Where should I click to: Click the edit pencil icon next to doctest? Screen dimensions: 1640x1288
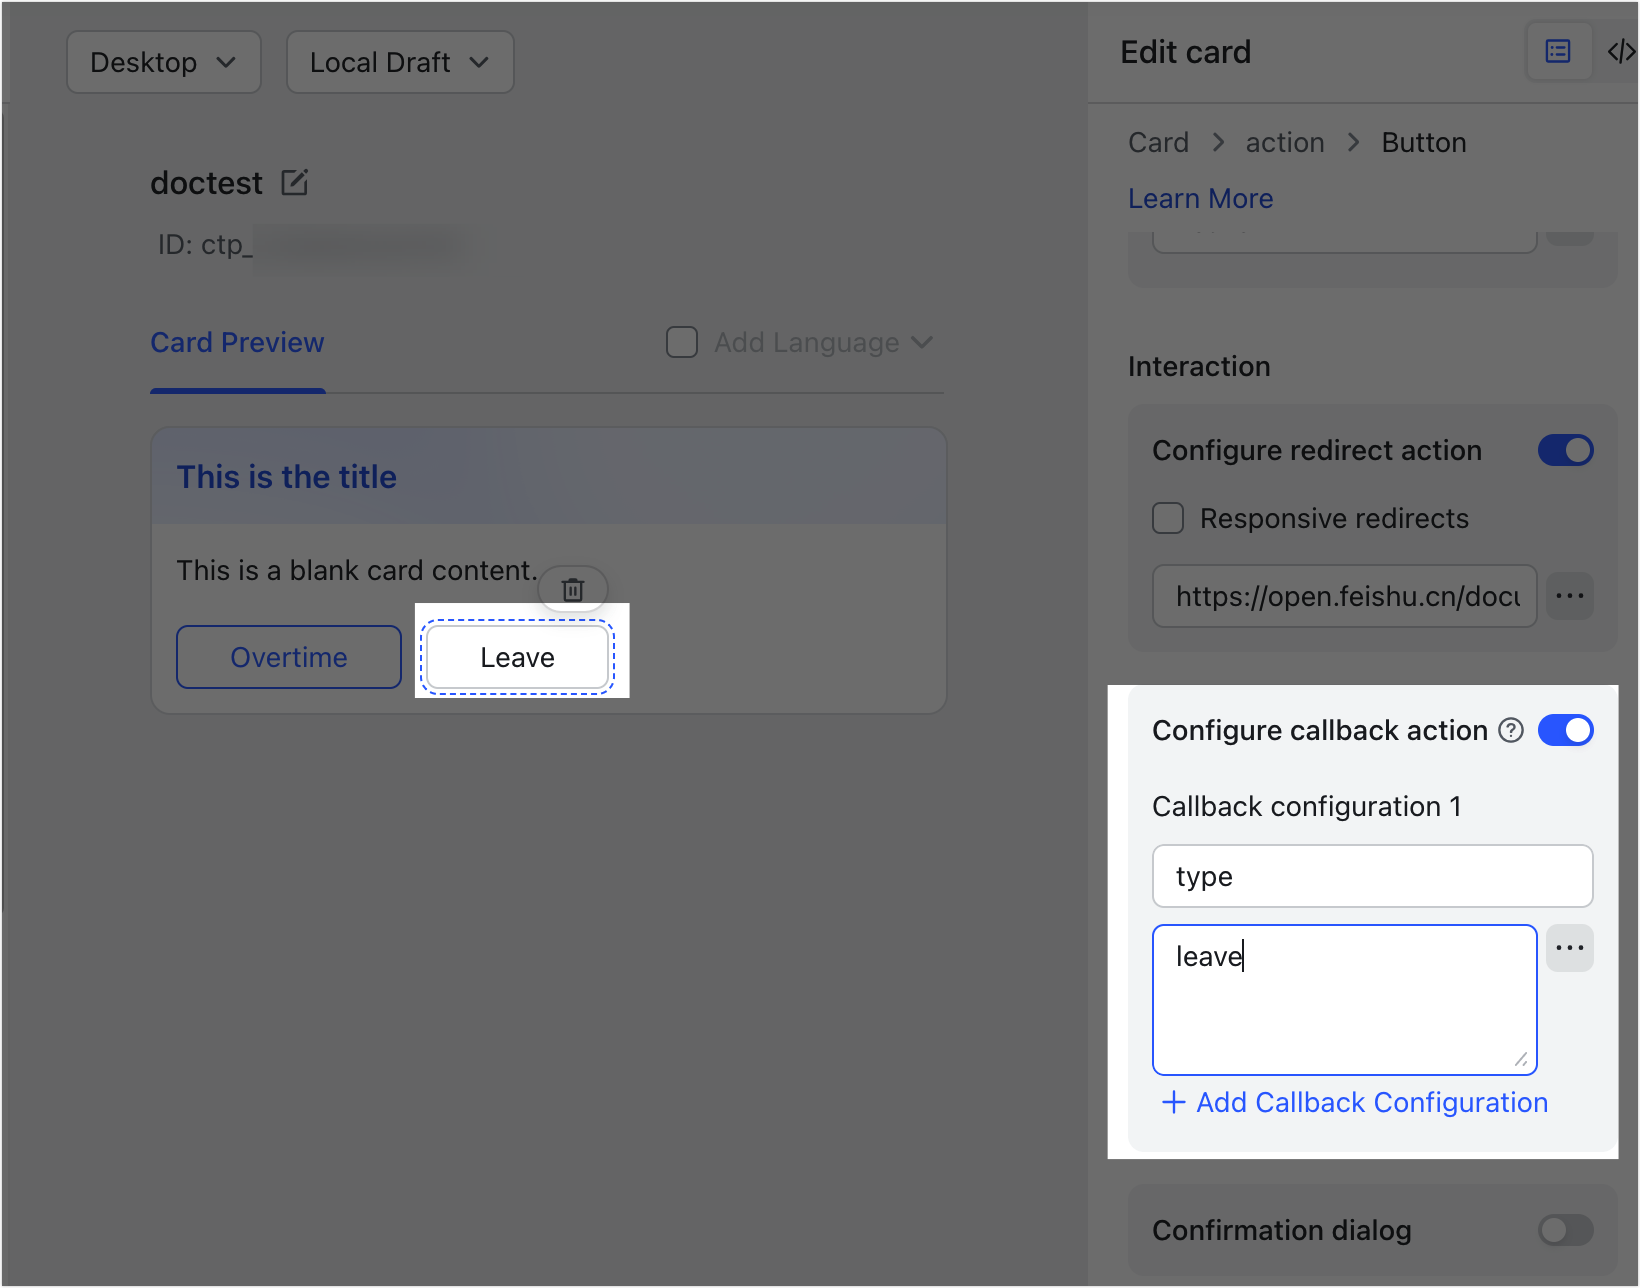tap(295, 182)
